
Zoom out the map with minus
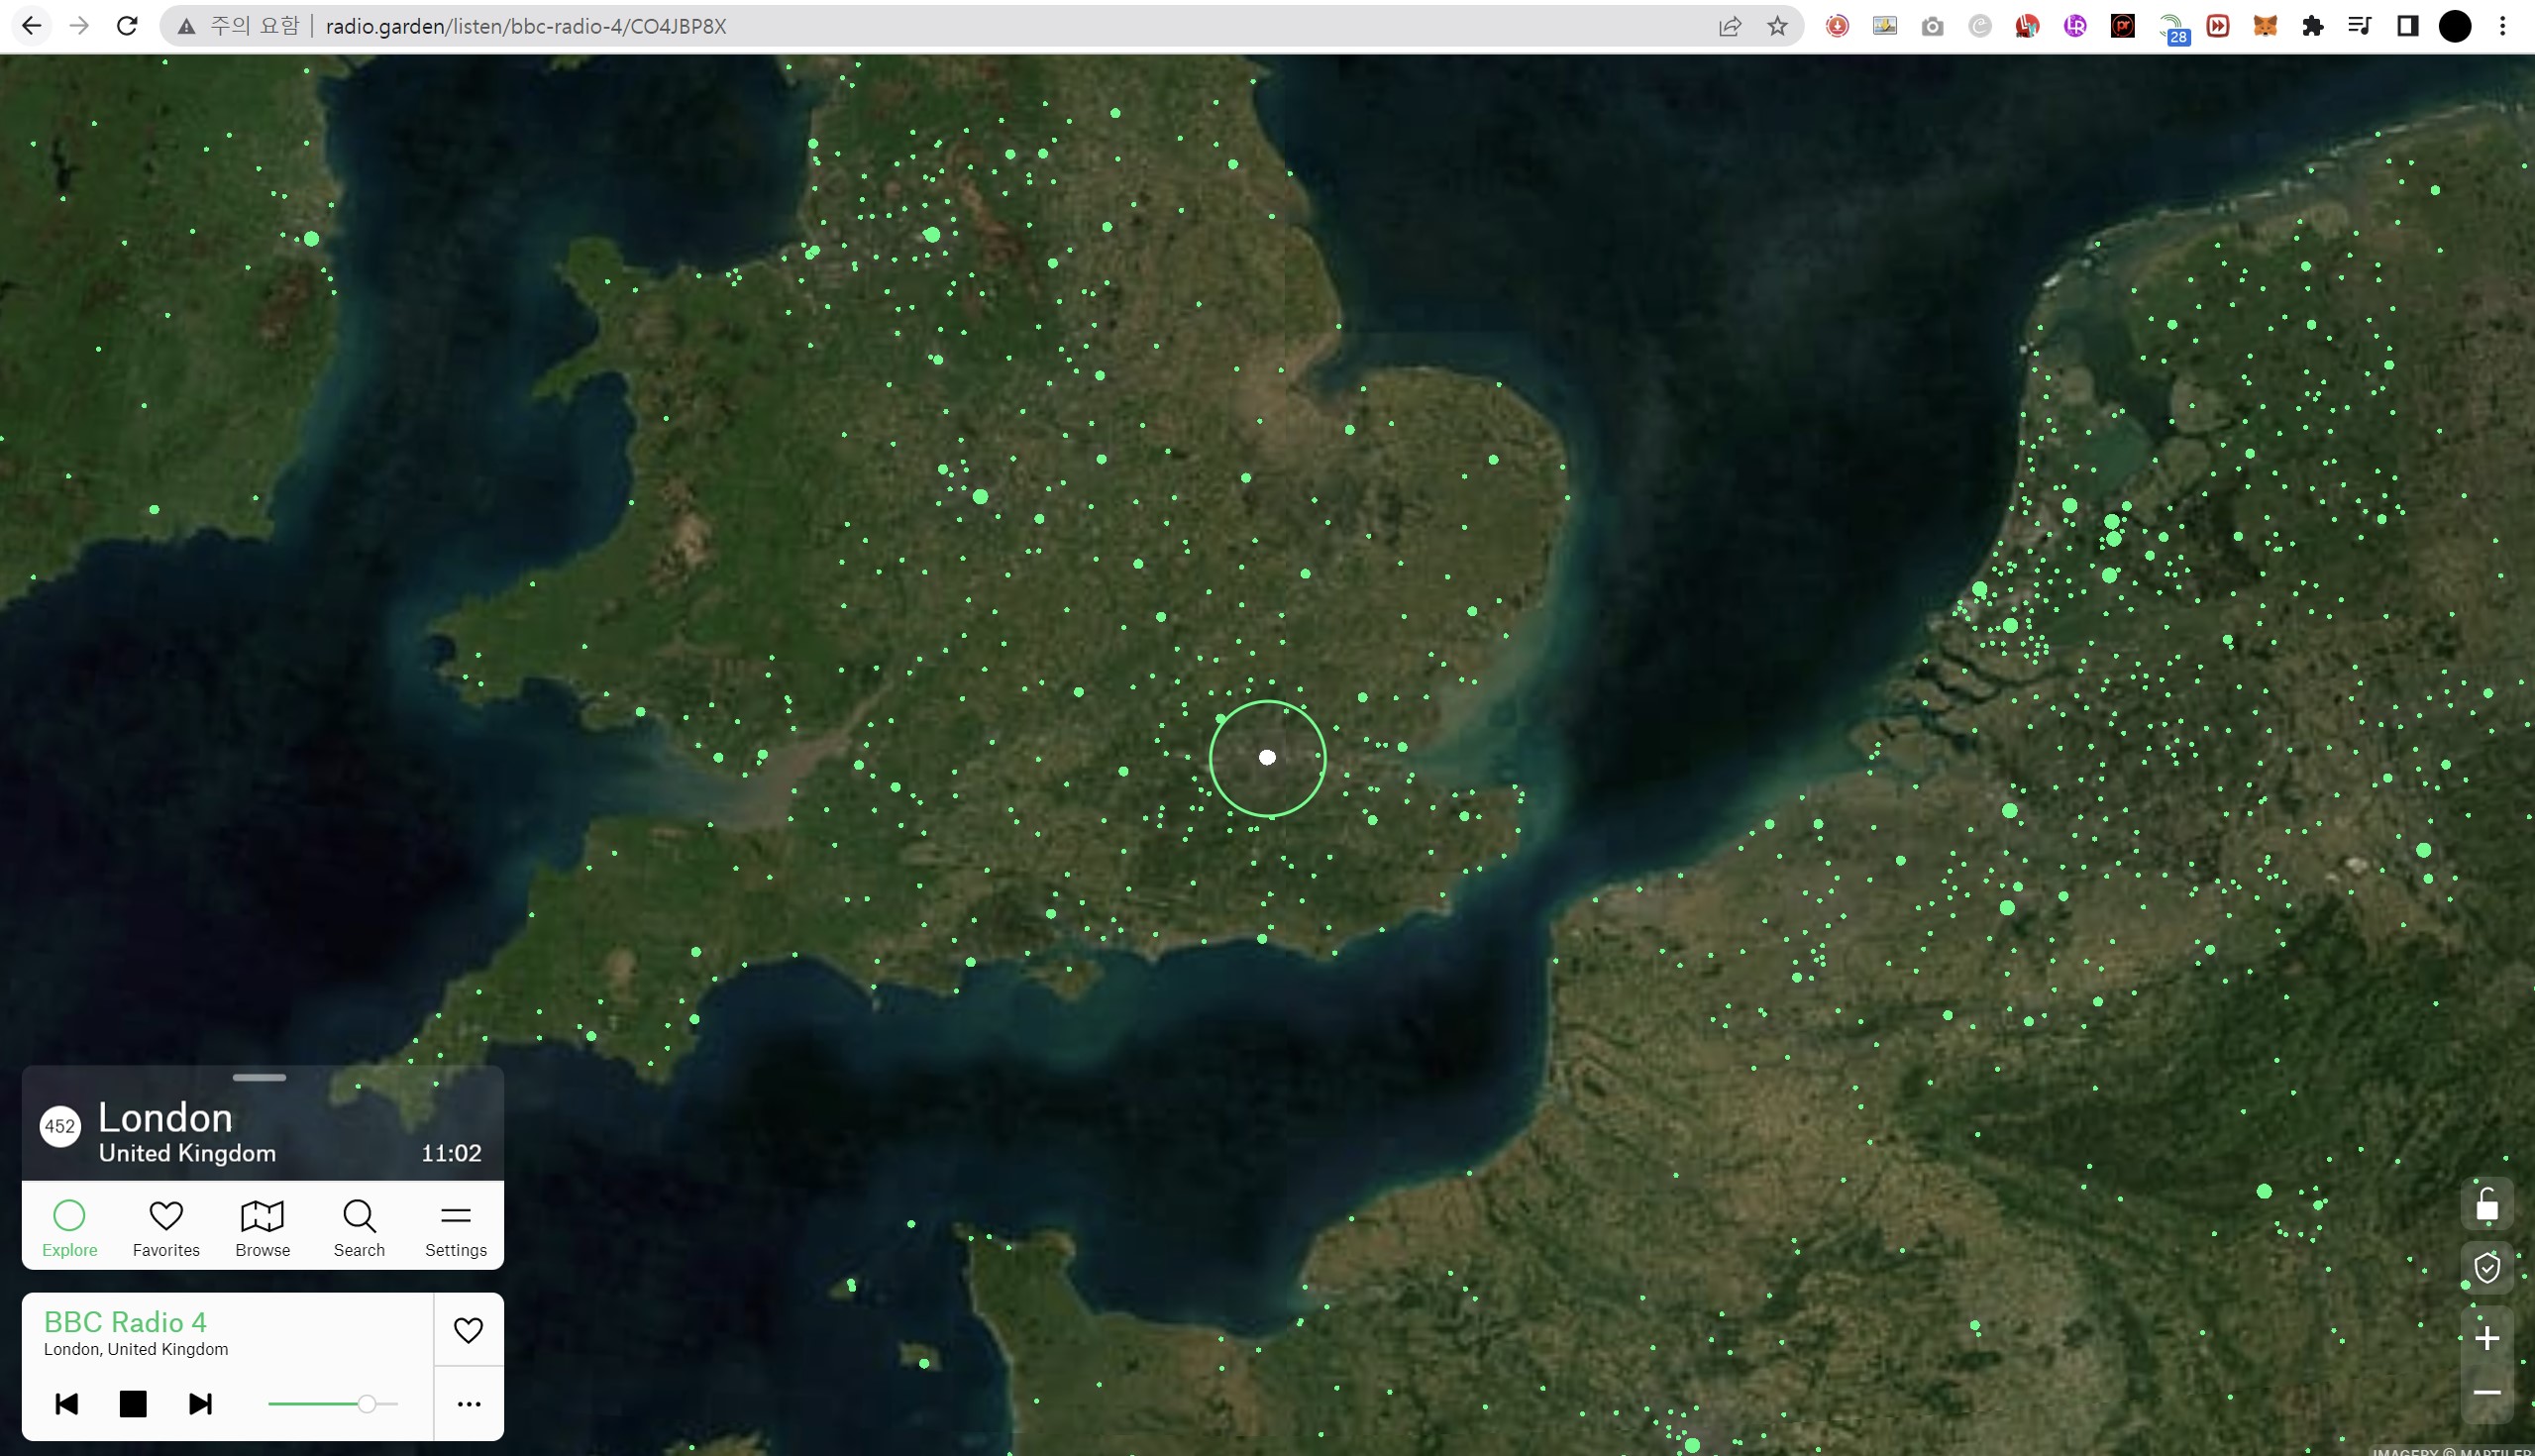coord(2487,1392)
